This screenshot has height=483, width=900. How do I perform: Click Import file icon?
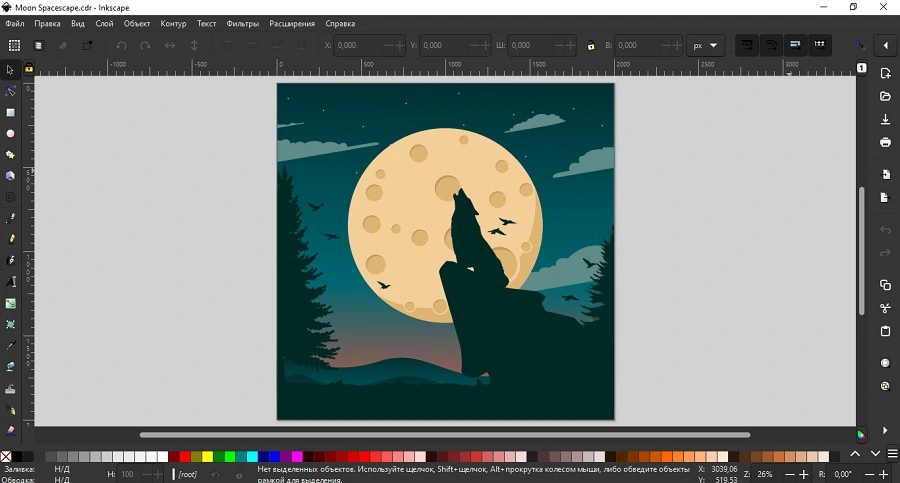pos(885,175)
